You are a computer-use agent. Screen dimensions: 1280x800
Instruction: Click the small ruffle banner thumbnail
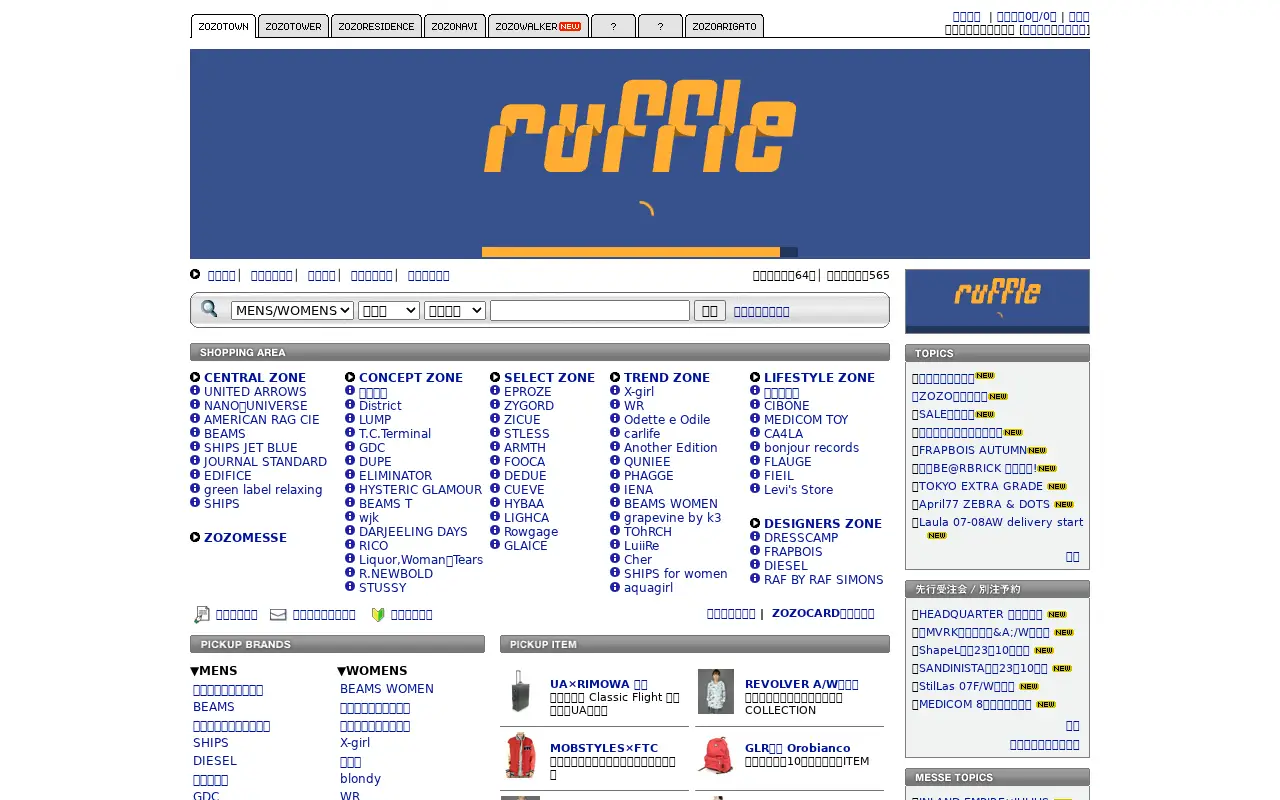tap(997, 301)
